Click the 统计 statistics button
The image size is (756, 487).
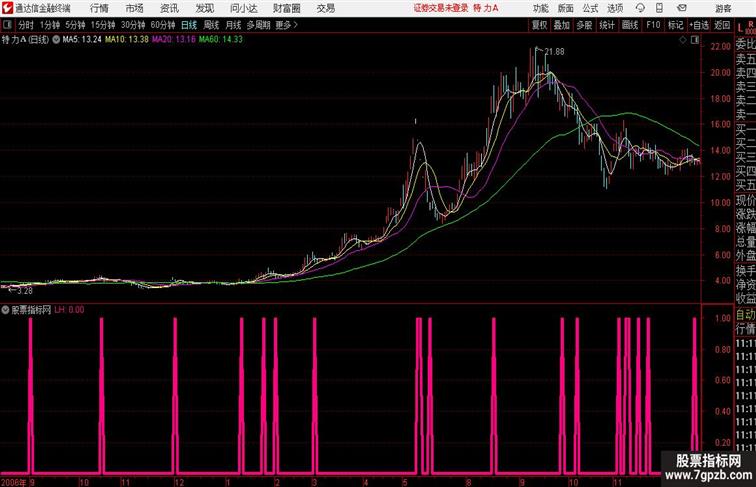tap(607, 25)
